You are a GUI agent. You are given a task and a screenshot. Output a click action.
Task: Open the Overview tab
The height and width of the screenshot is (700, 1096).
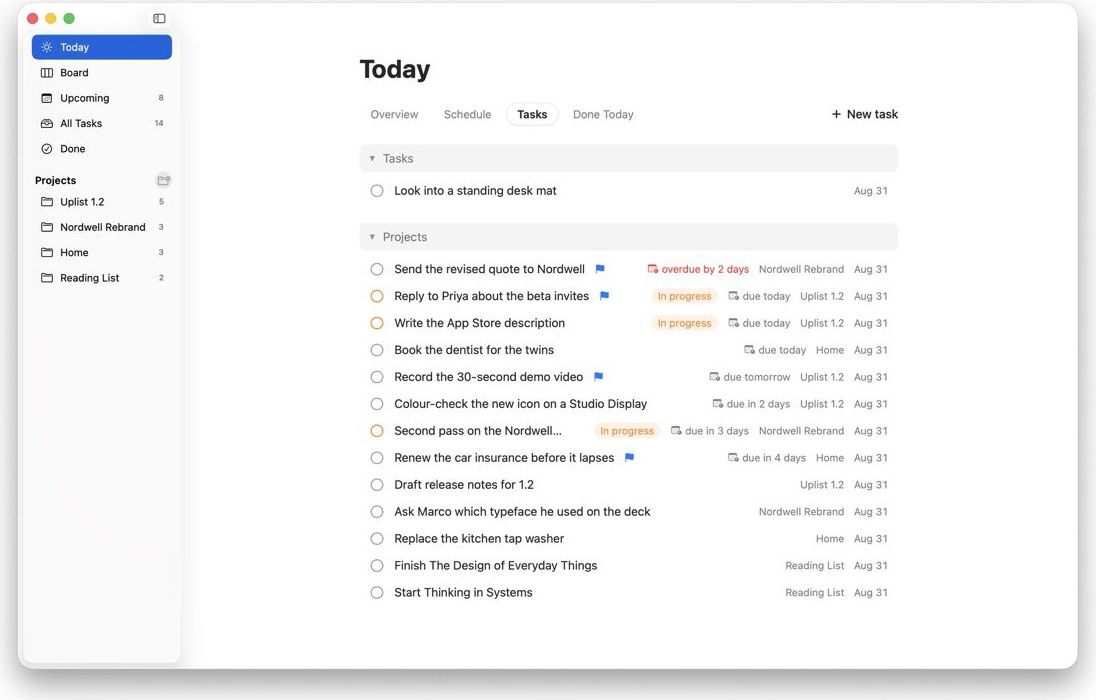pos(394,114)
